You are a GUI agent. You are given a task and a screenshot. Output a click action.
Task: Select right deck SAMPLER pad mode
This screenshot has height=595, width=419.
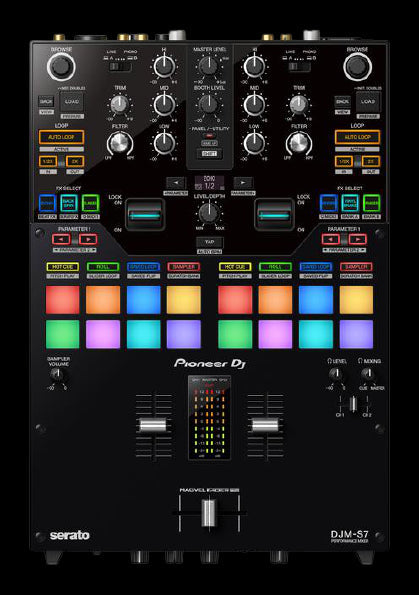click(356, 267)
